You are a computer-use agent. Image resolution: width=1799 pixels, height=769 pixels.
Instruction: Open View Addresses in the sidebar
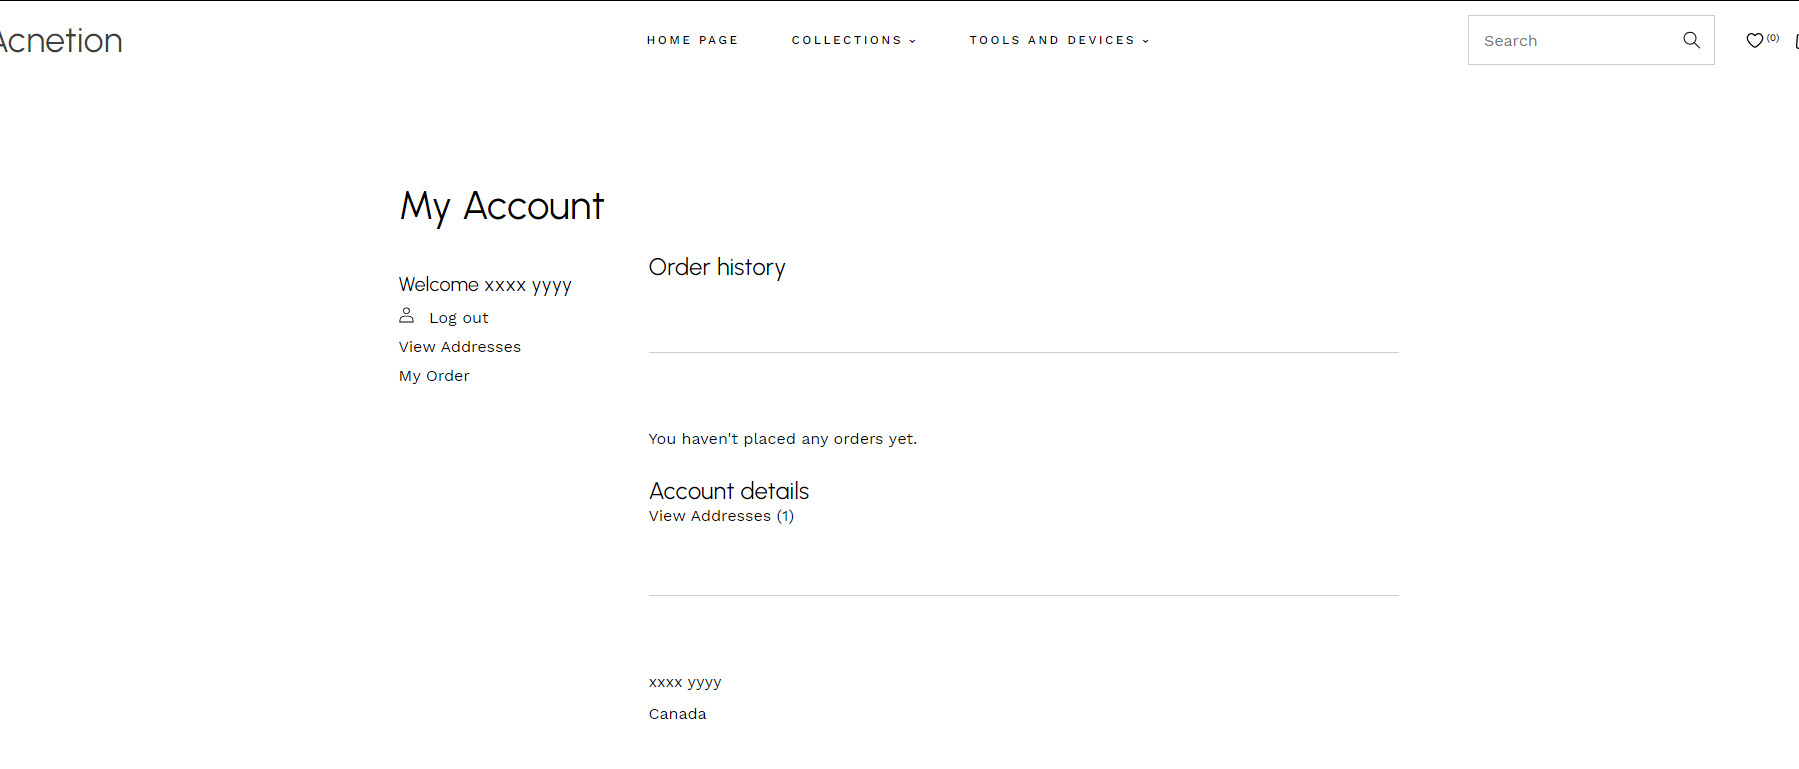coord(460,347)
